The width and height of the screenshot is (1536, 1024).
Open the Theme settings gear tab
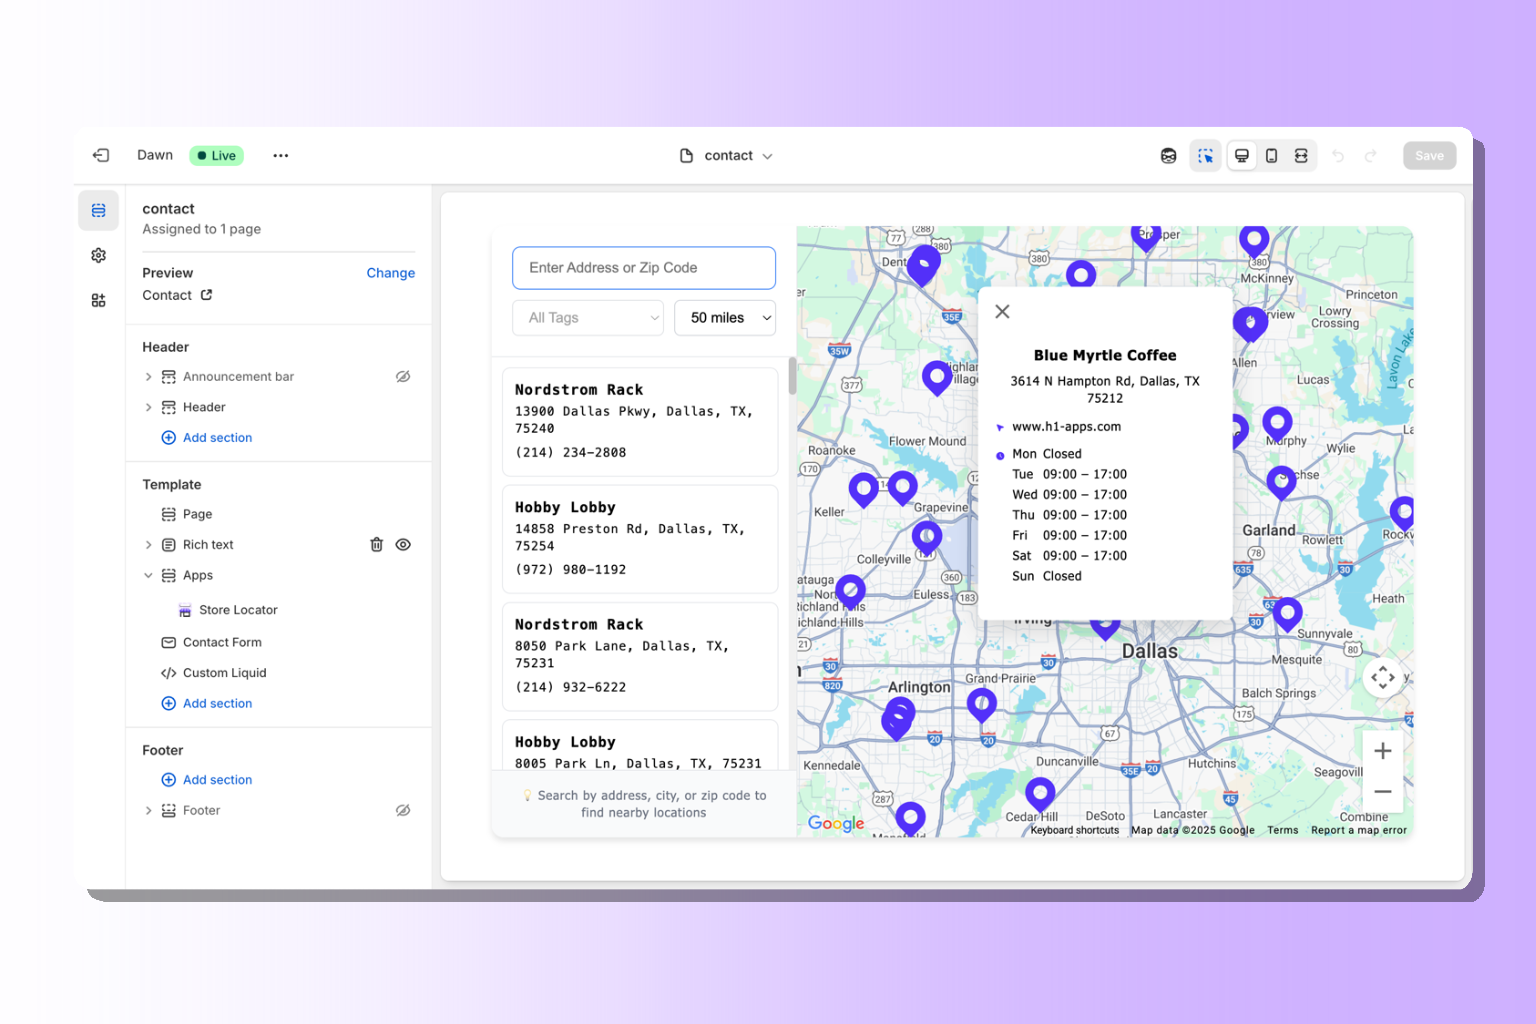(x=98, y=255)
